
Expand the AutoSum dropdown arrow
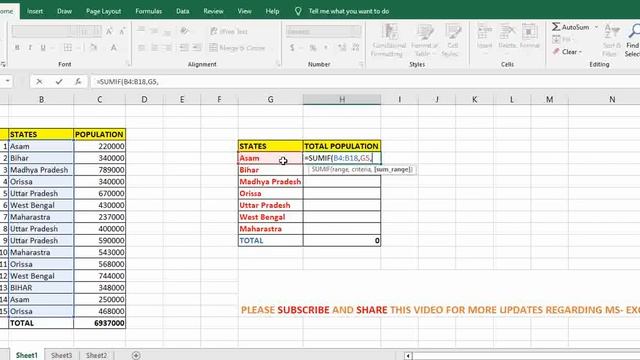click(x=596, y=27)
